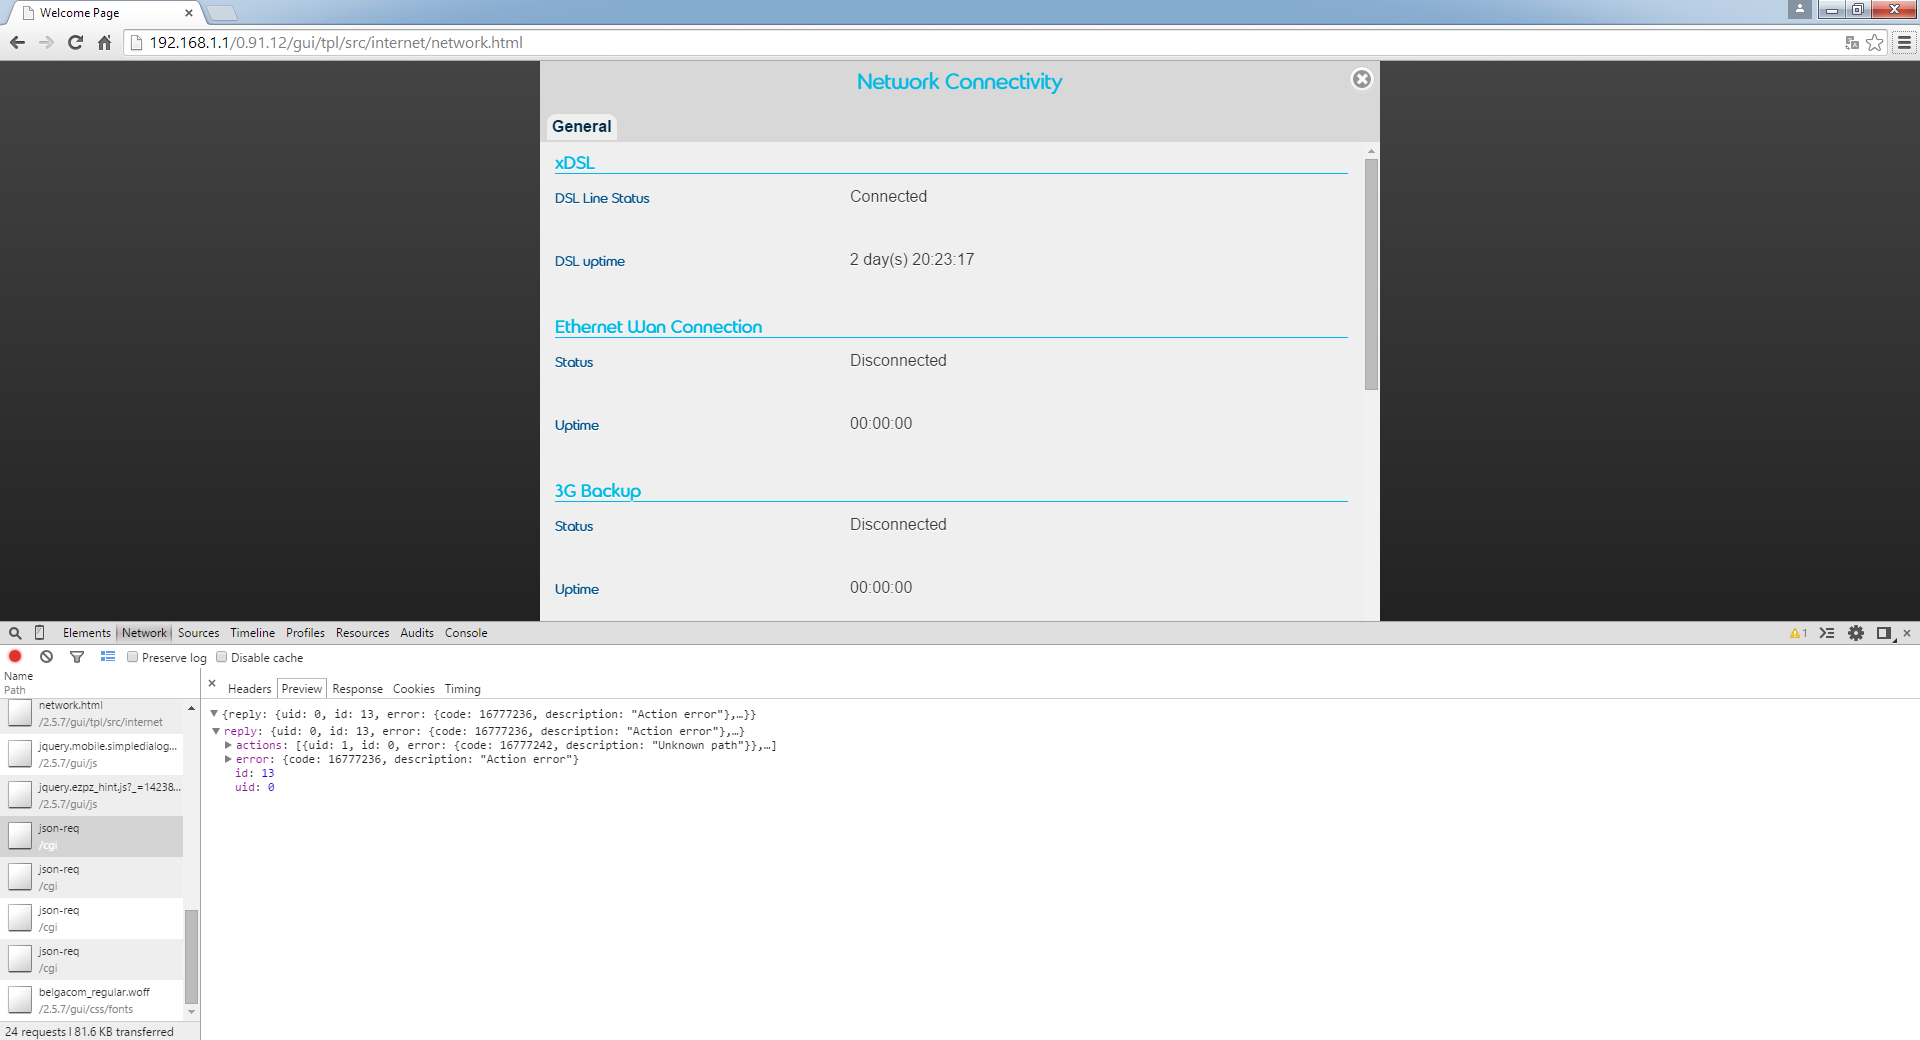Close the Network Connectivity dialog
Image resolution: width=1920 pixels, height=1040 pixels.
coord(1361,79)
